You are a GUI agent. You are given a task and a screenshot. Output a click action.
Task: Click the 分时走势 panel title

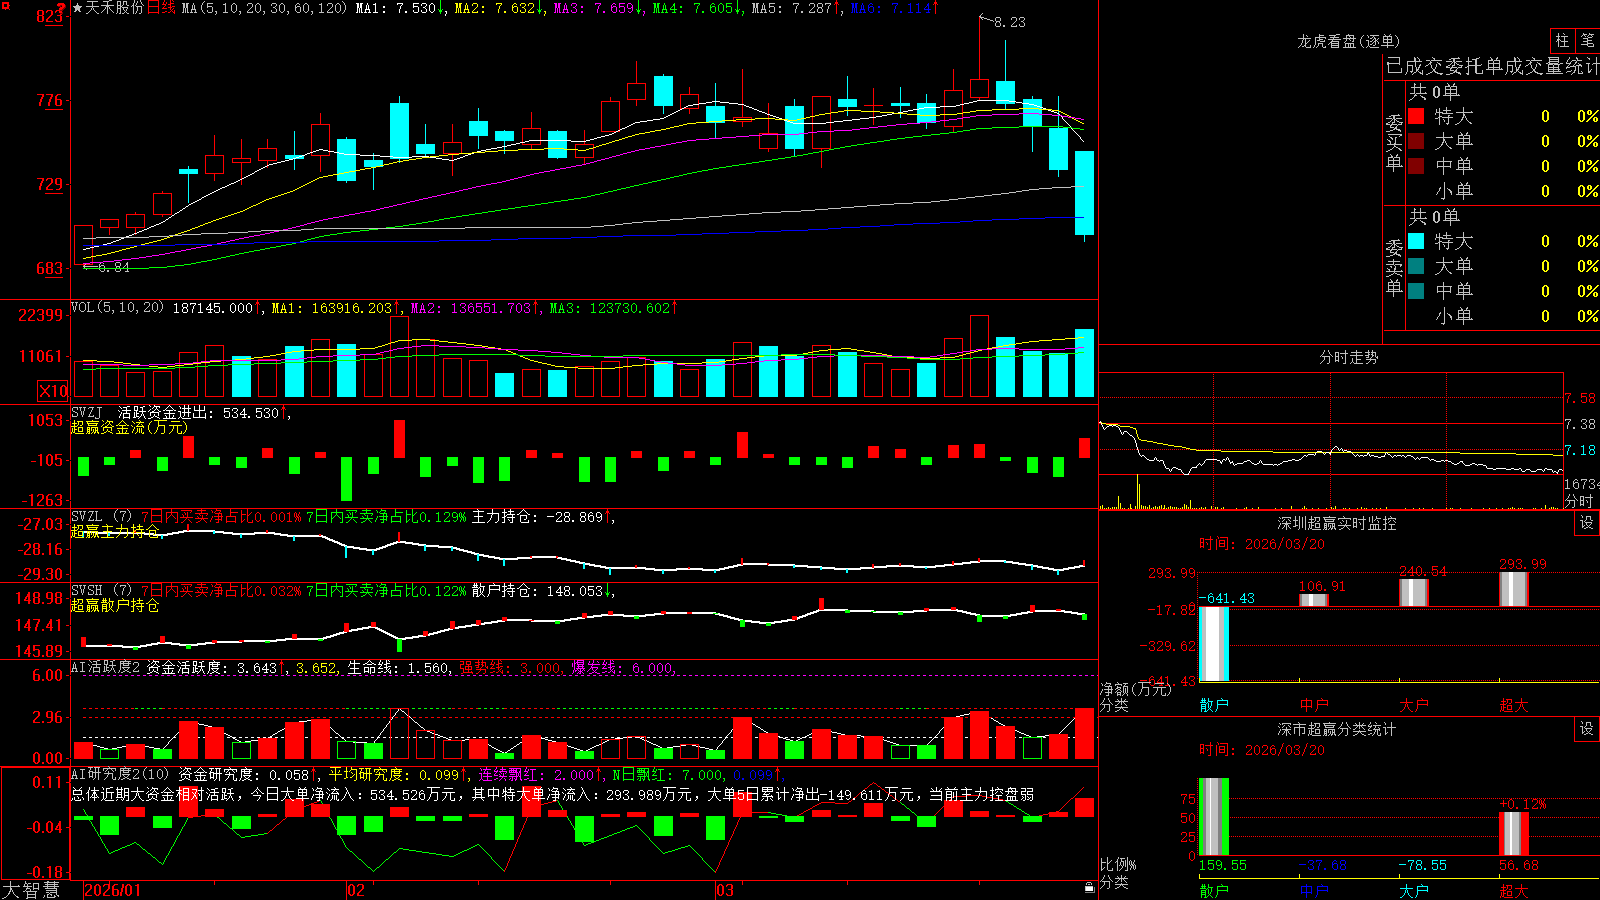[1348, 357]
